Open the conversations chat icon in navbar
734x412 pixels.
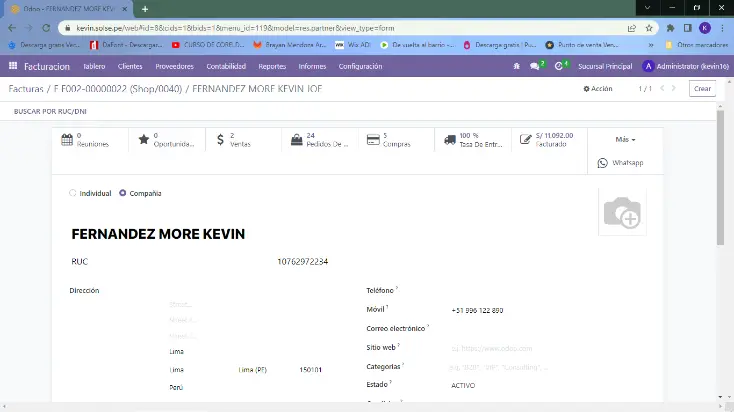[535, 66]
